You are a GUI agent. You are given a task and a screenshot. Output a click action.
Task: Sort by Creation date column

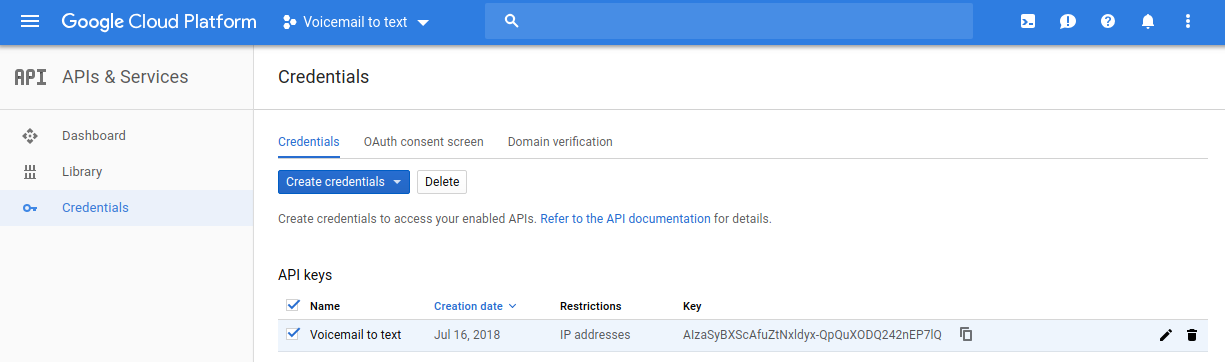475,306
